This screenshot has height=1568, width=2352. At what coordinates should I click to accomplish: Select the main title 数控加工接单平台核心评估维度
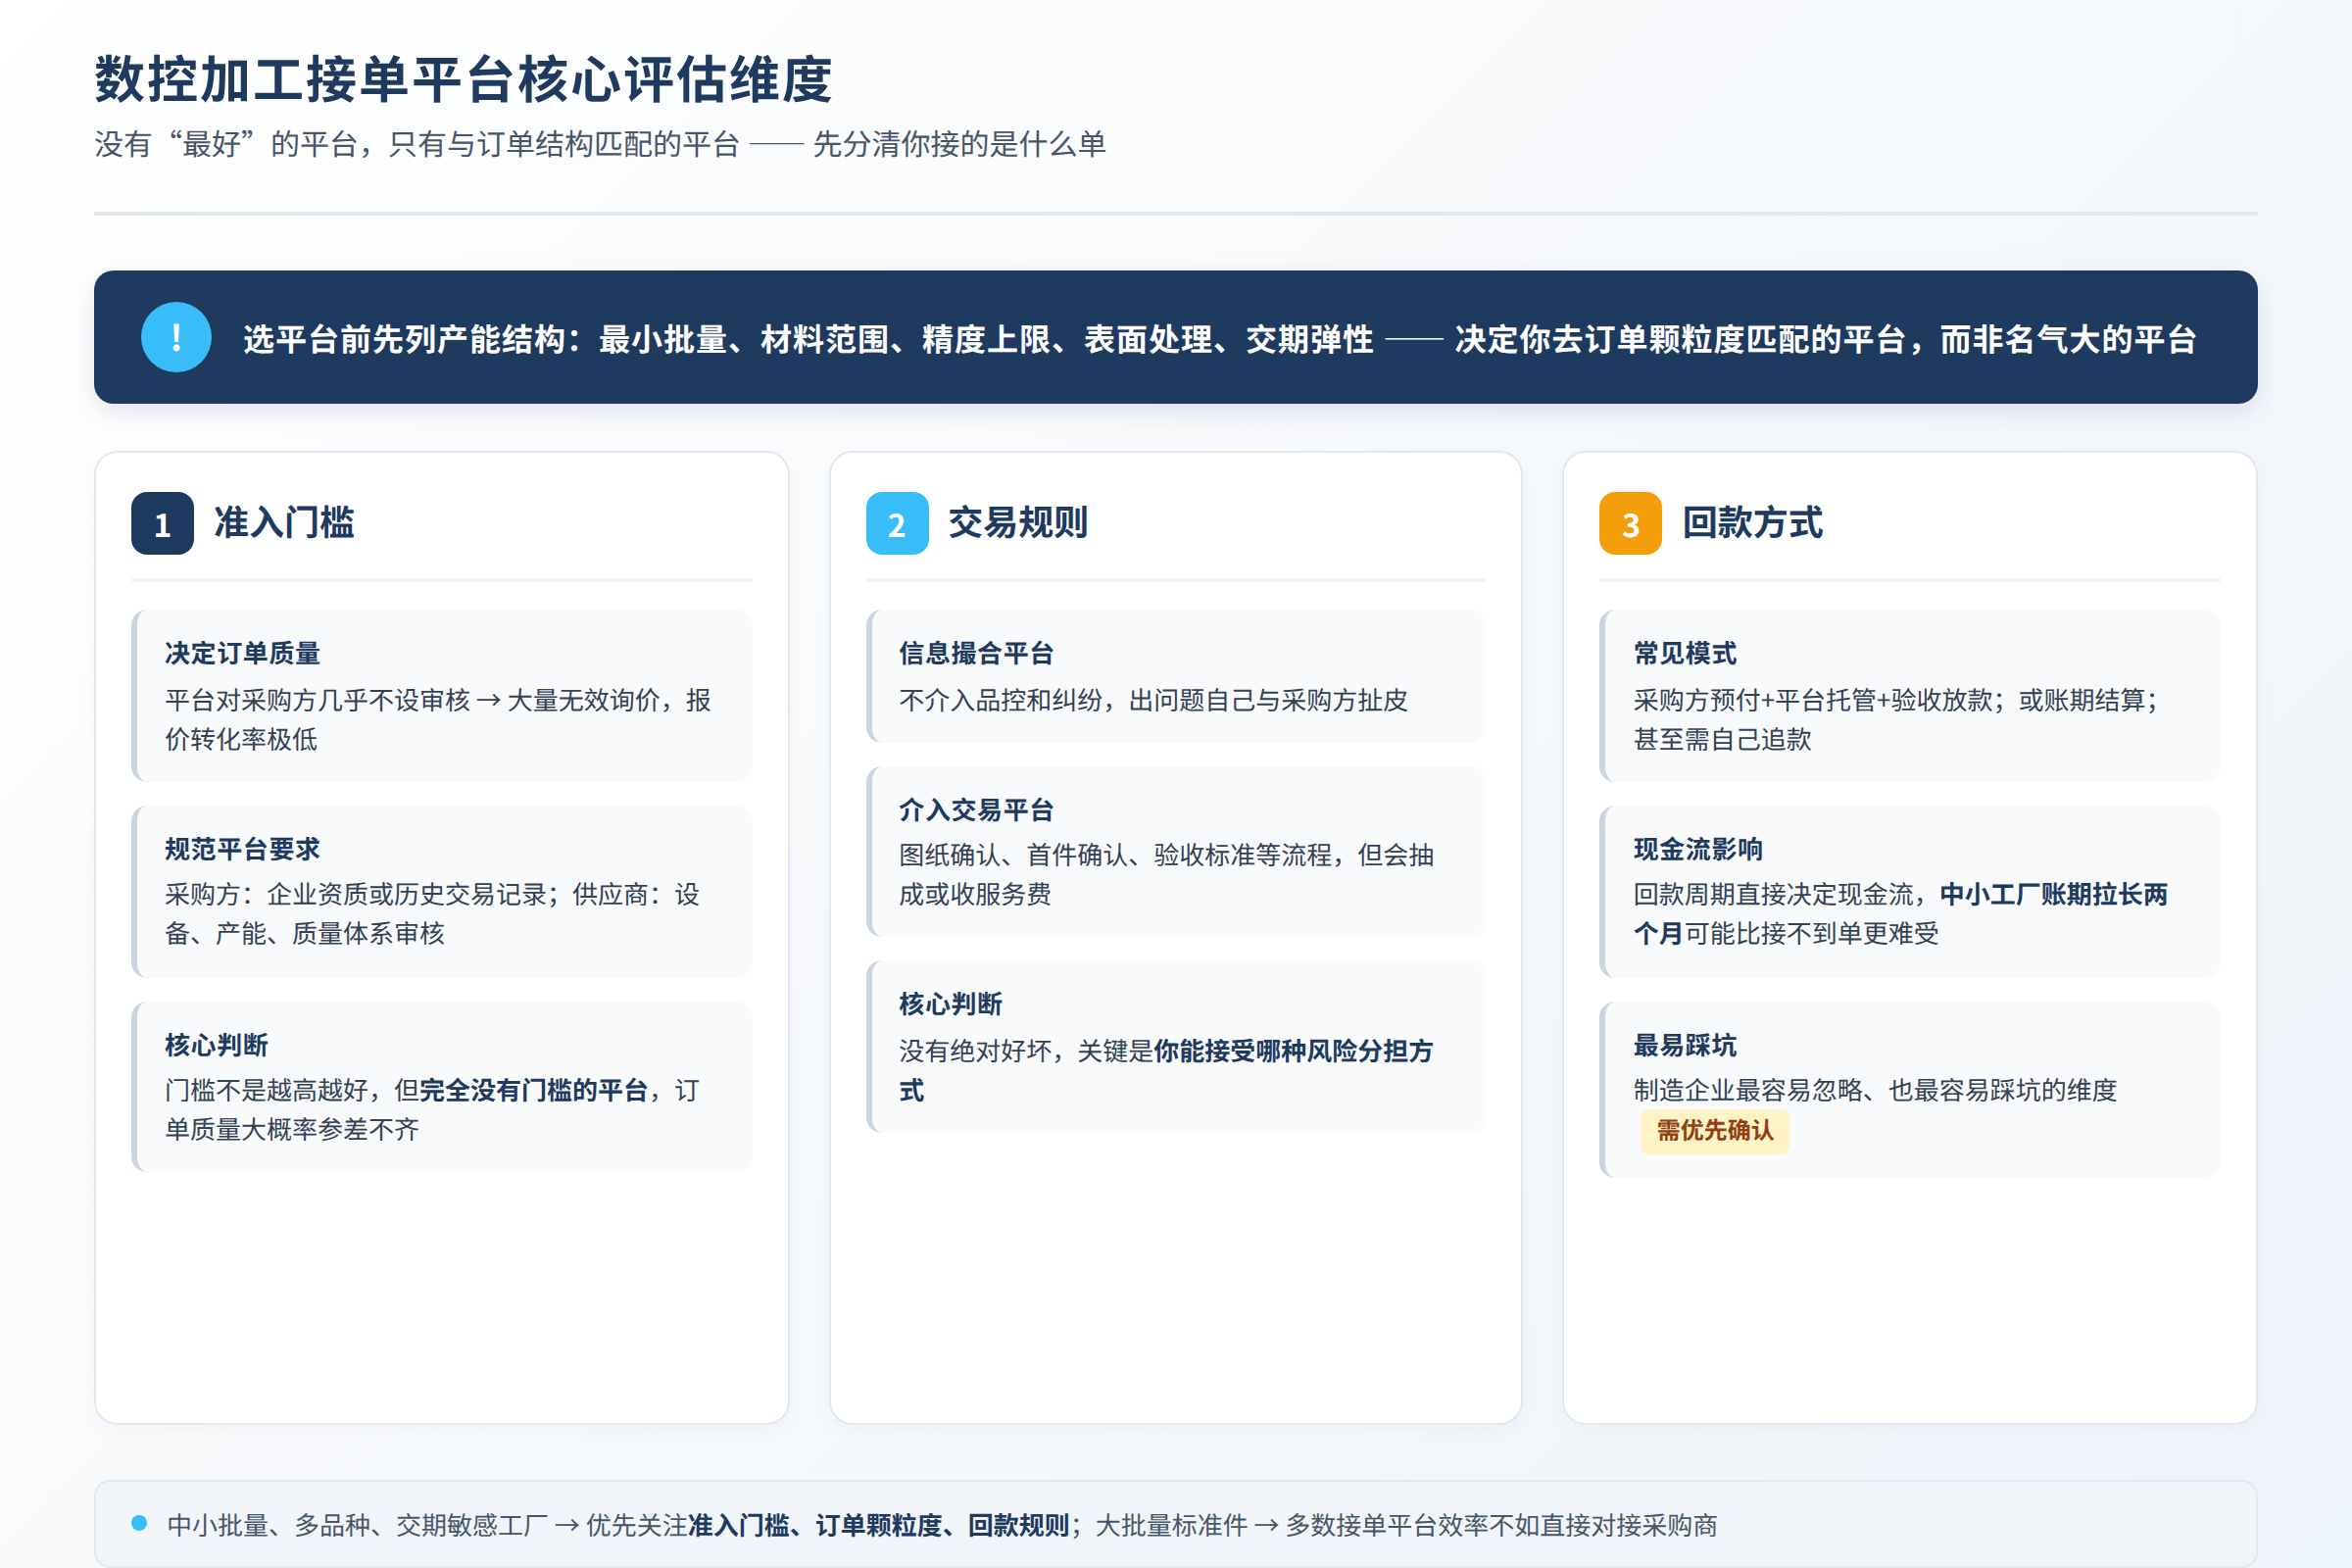coord(463,80)
